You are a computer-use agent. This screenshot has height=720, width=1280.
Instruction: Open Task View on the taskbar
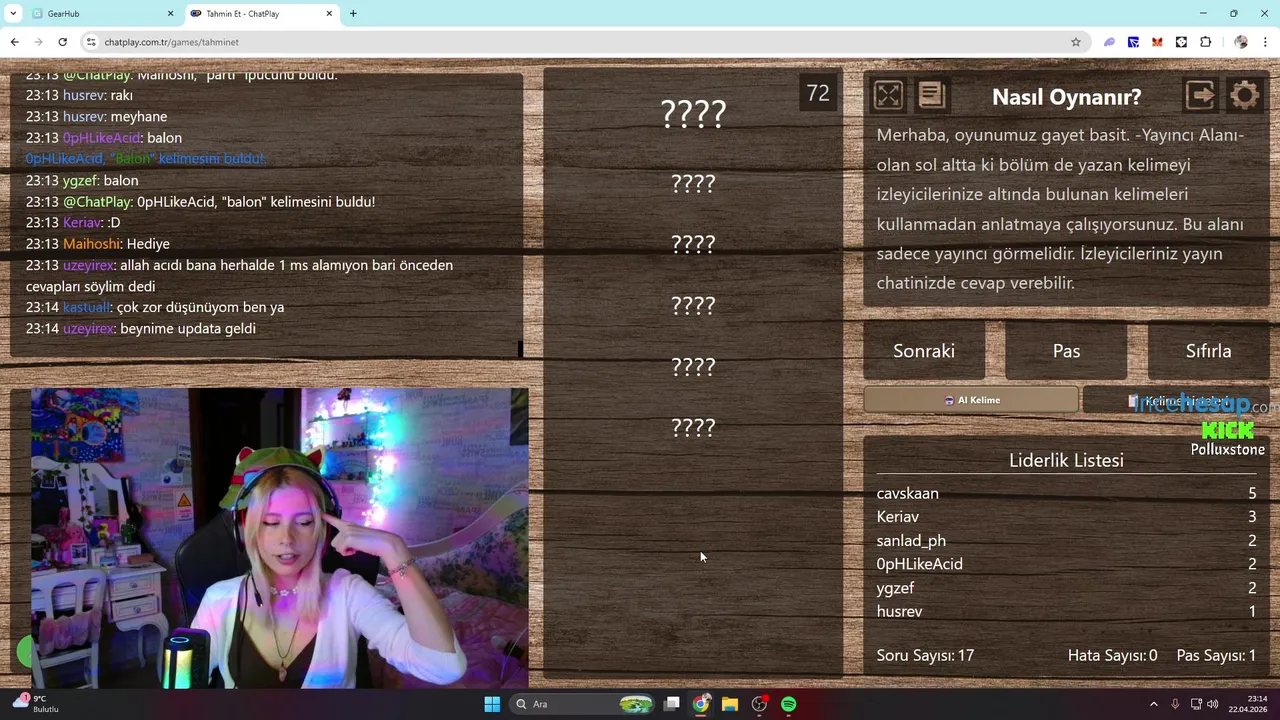coord(672,704)
